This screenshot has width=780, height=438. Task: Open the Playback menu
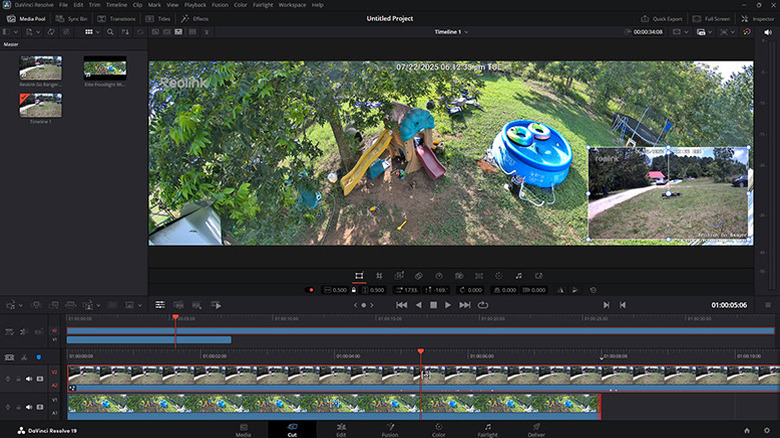(x=195, y=5)
